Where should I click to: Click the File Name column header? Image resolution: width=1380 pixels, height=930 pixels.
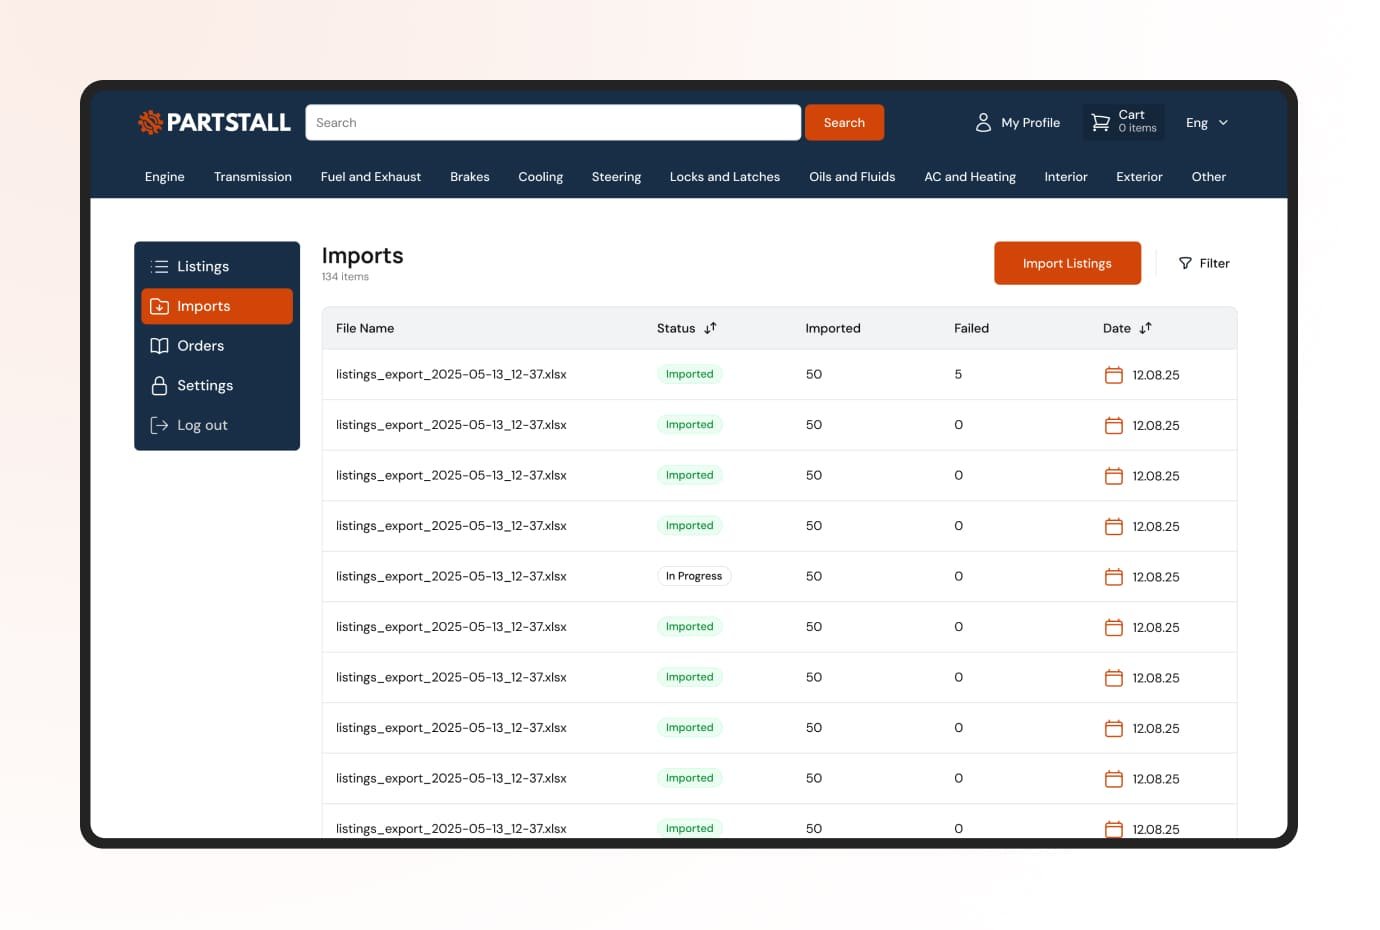point(365,328)
